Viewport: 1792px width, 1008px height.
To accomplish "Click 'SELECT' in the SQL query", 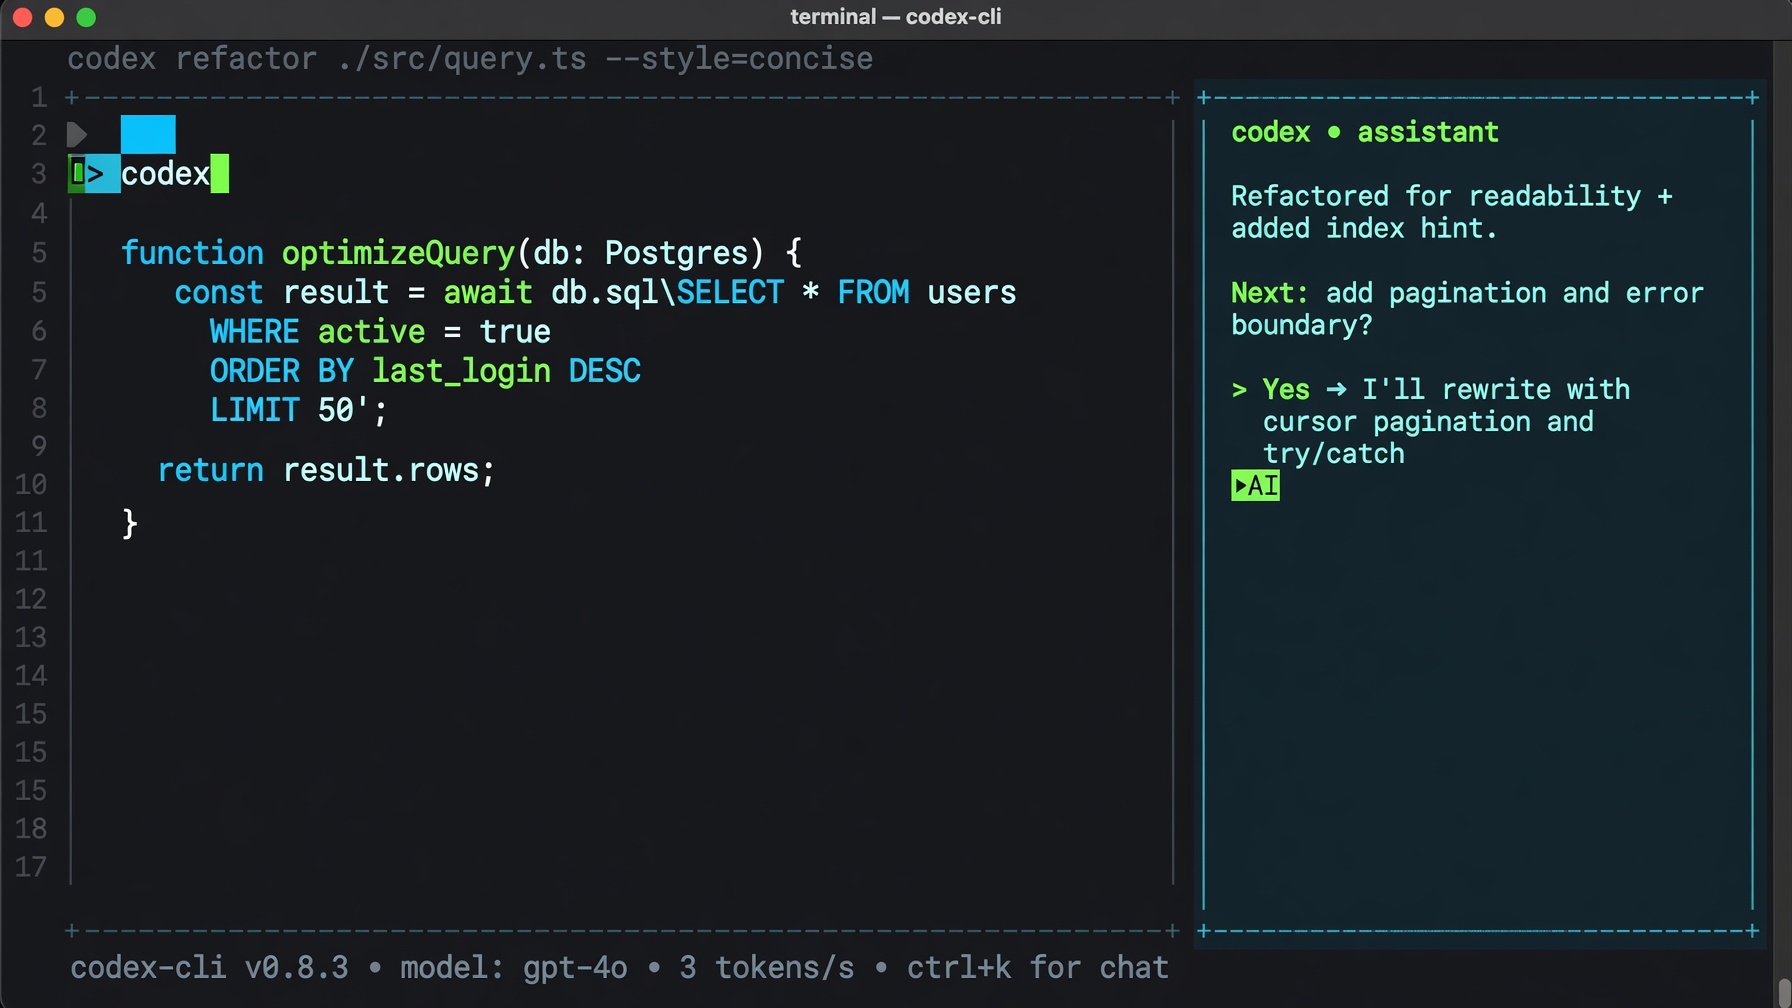I will click(730, 292).
